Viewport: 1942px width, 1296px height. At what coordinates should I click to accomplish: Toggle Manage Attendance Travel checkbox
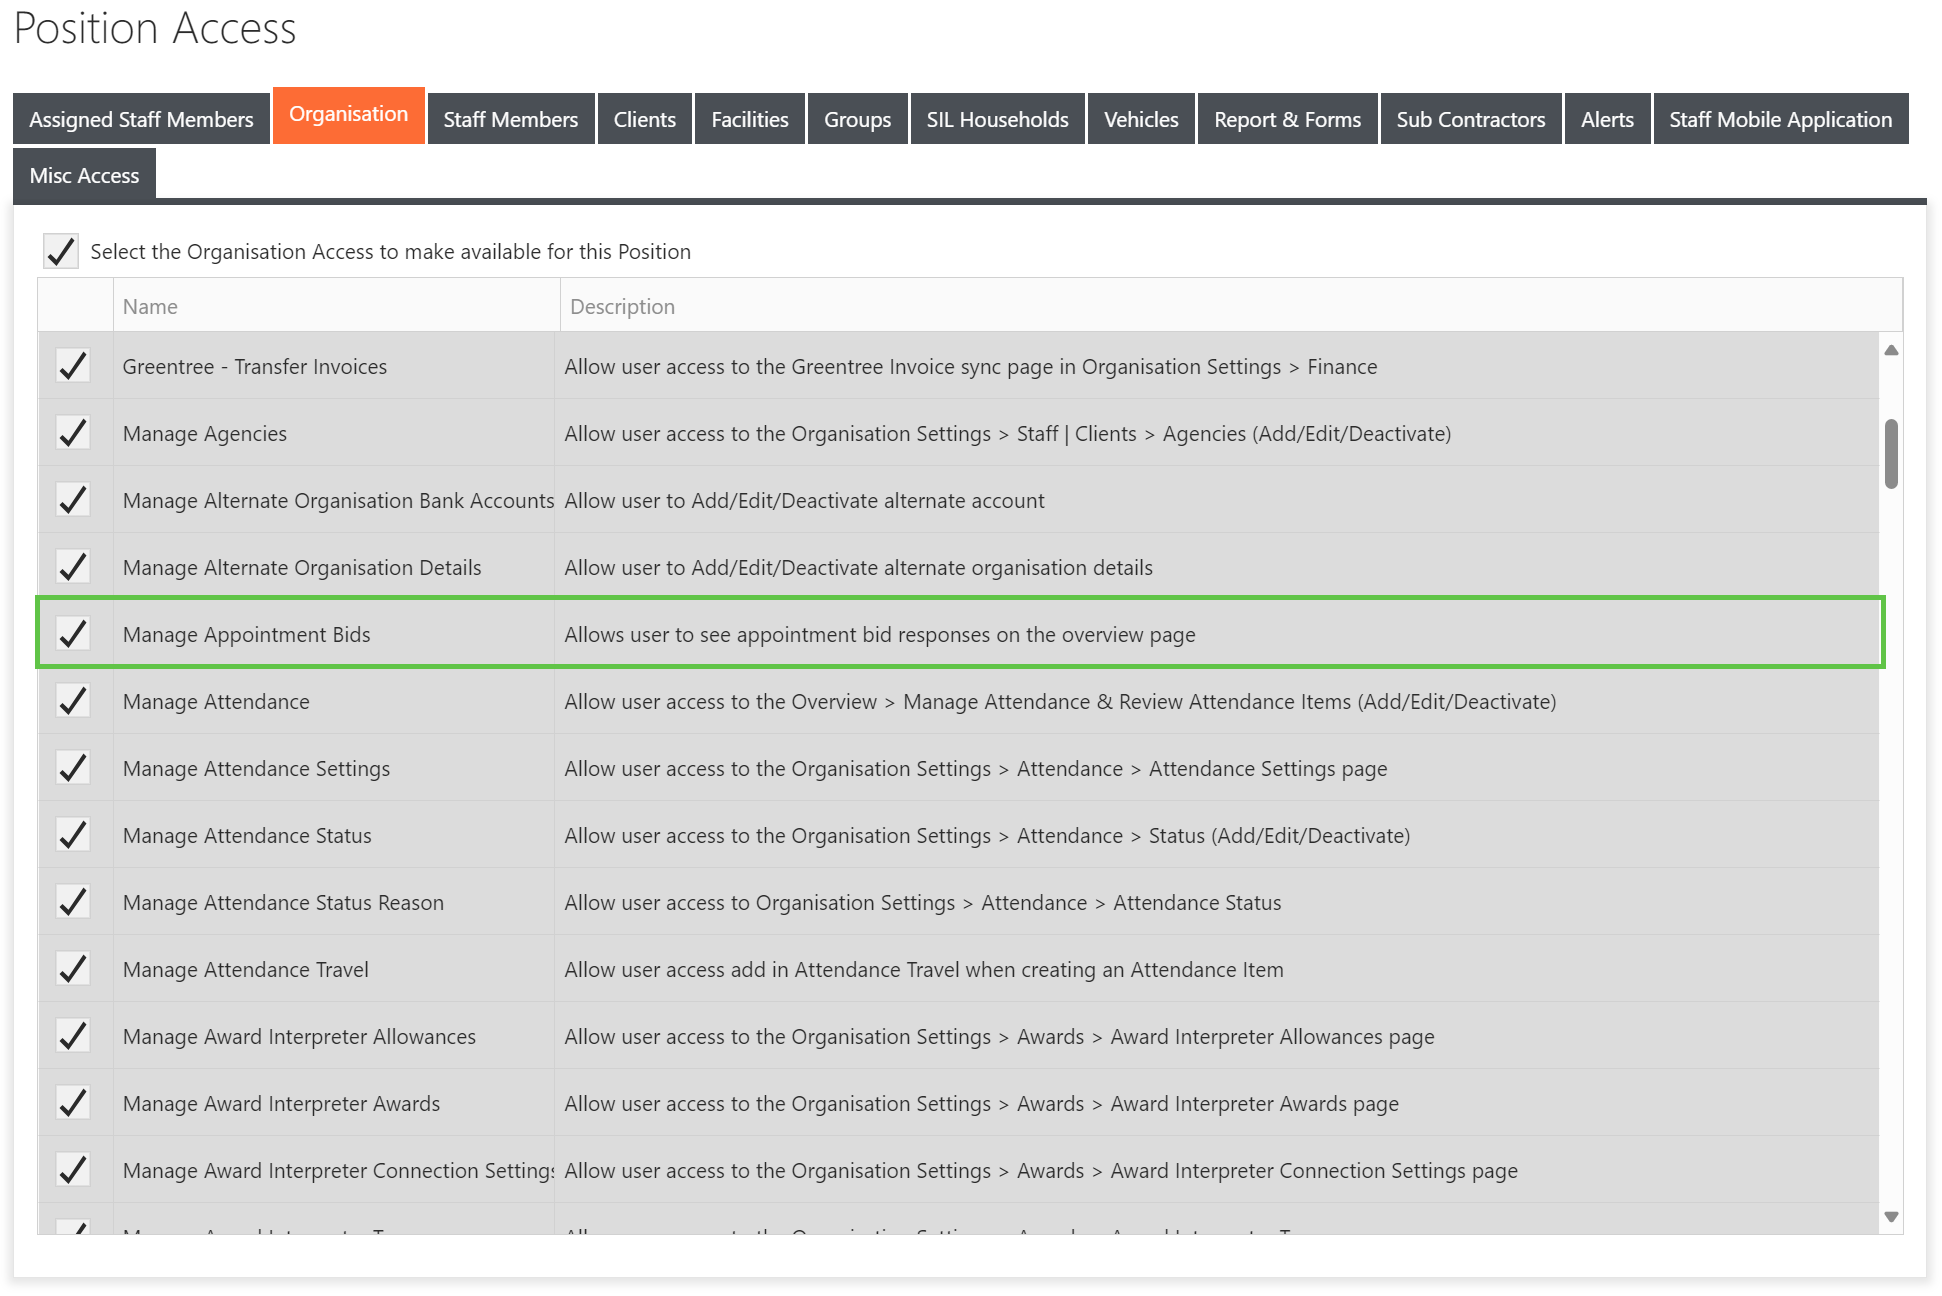[73, 969]
